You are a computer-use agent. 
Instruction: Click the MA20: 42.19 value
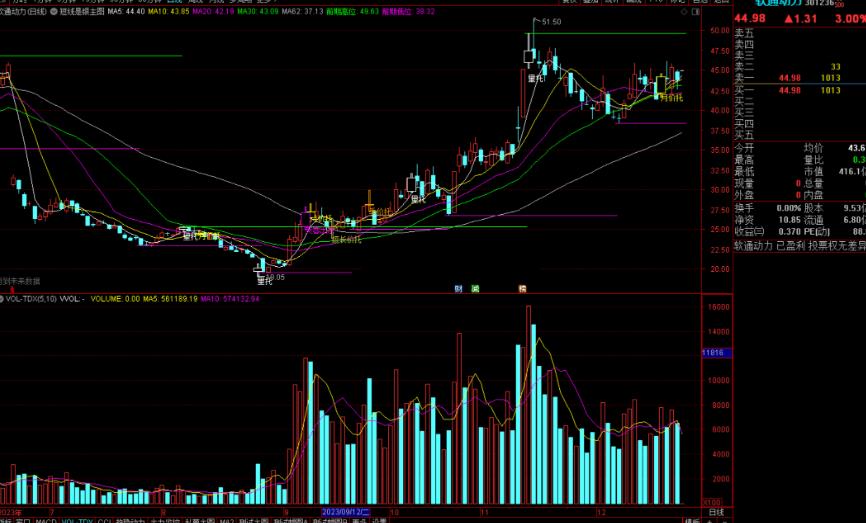point(213,12)
